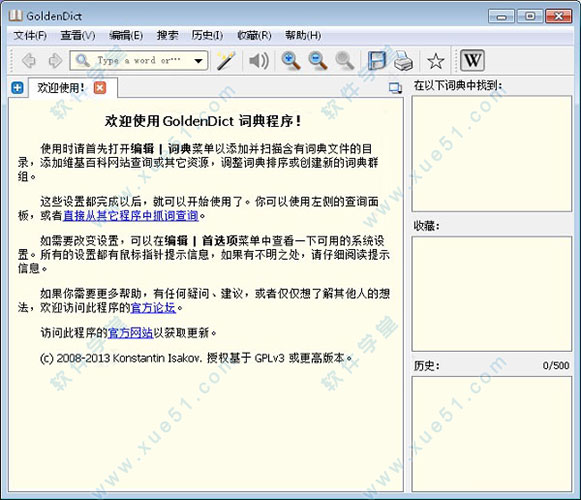Click the printer icon
The image size is (581, 500).
pyautogui.click(x=403, y=60)
